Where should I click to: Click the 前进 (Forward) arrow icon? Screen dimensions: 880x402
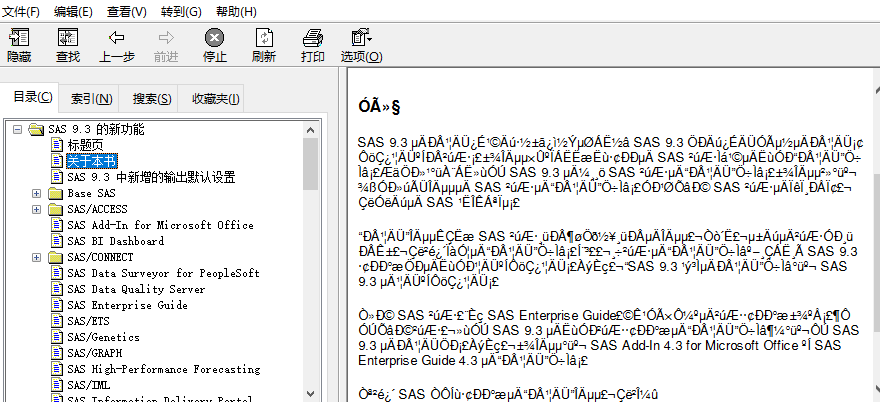(166, 38)
